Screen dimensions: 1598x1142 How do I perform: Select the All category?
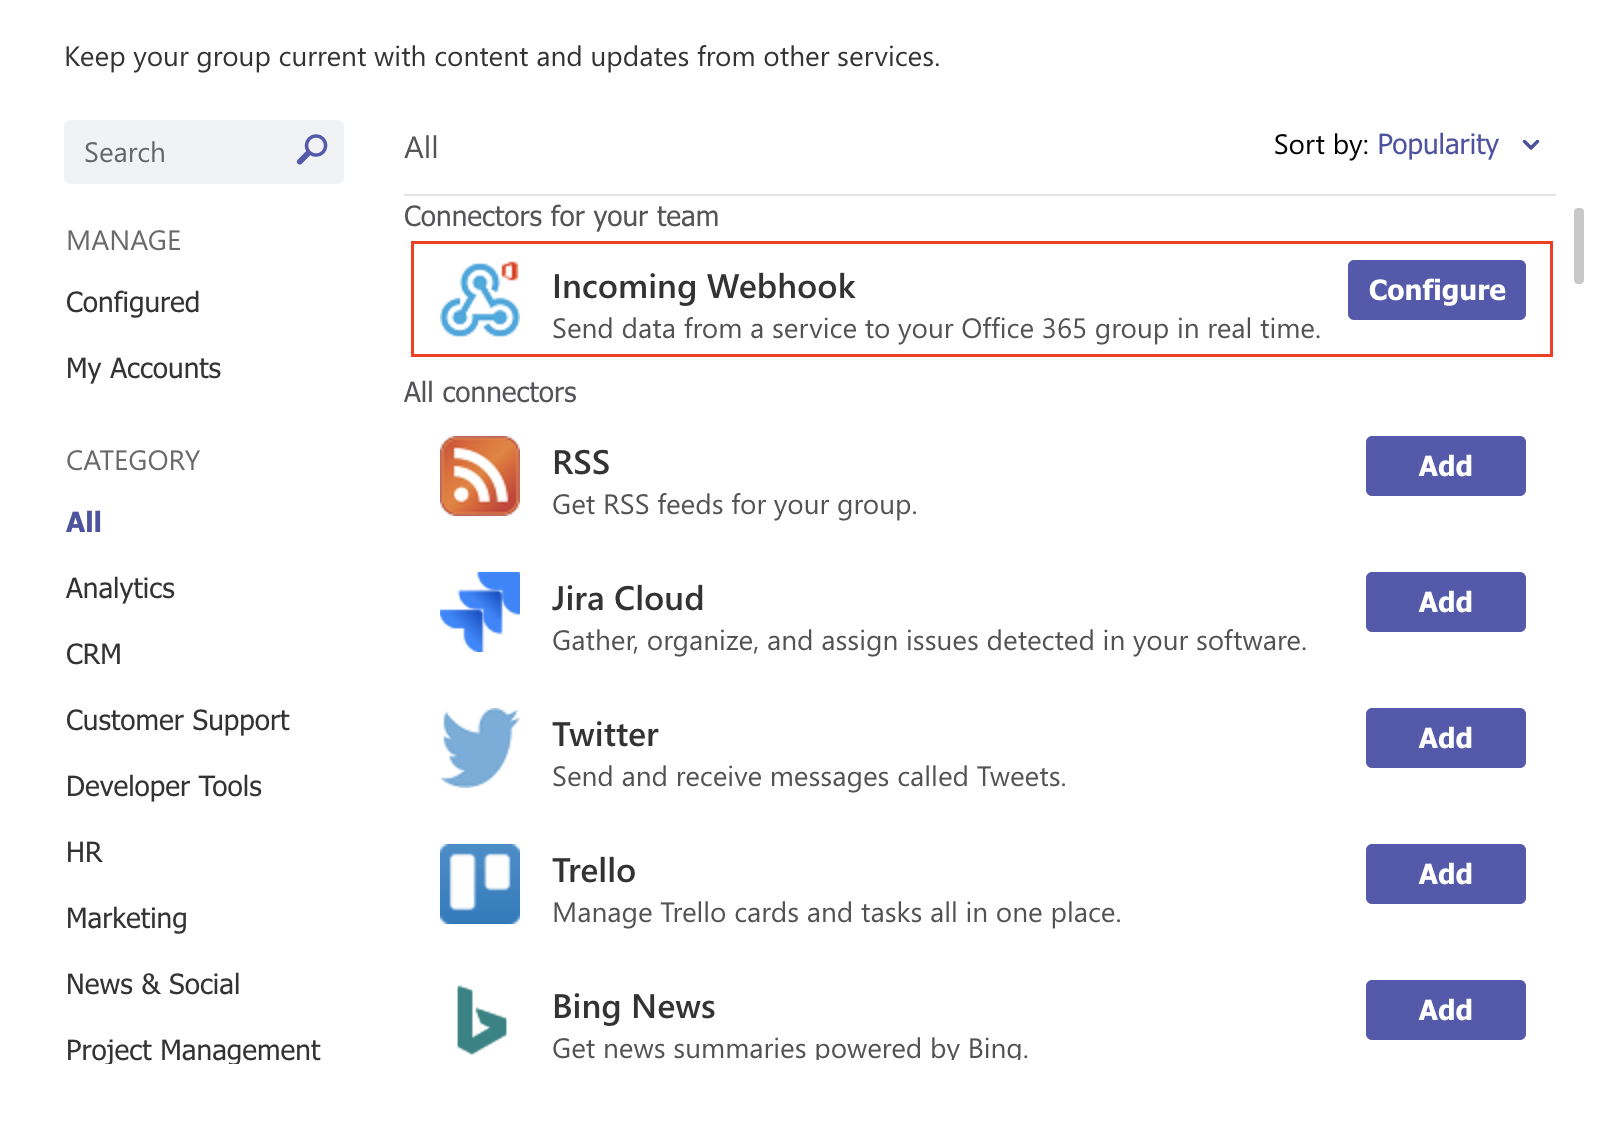click(84, 522)
